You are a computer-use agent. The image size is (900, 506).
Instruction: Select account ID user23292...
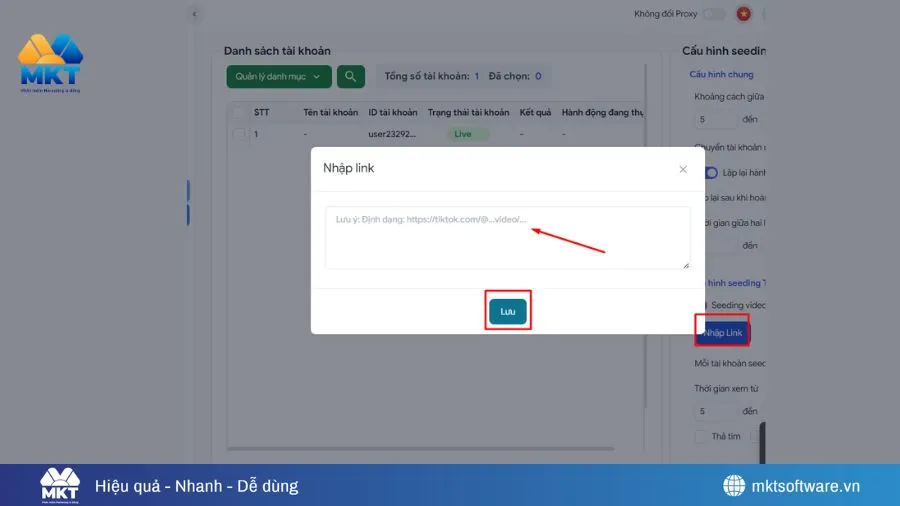click(x=392, y=134)
